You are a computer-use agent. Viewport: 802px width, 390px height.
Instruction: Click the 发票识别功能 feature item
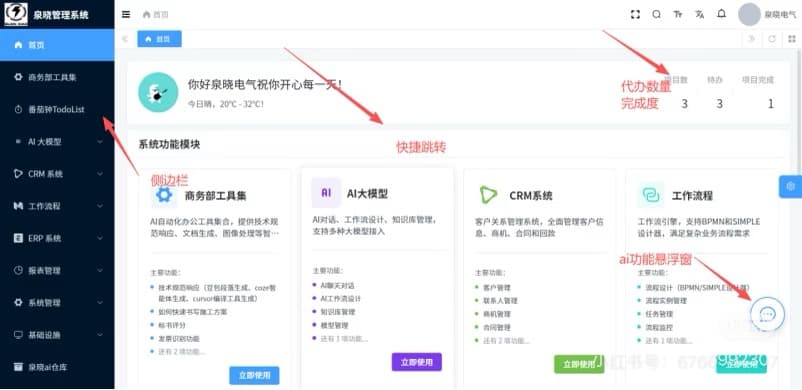click(x=179, y=338)
